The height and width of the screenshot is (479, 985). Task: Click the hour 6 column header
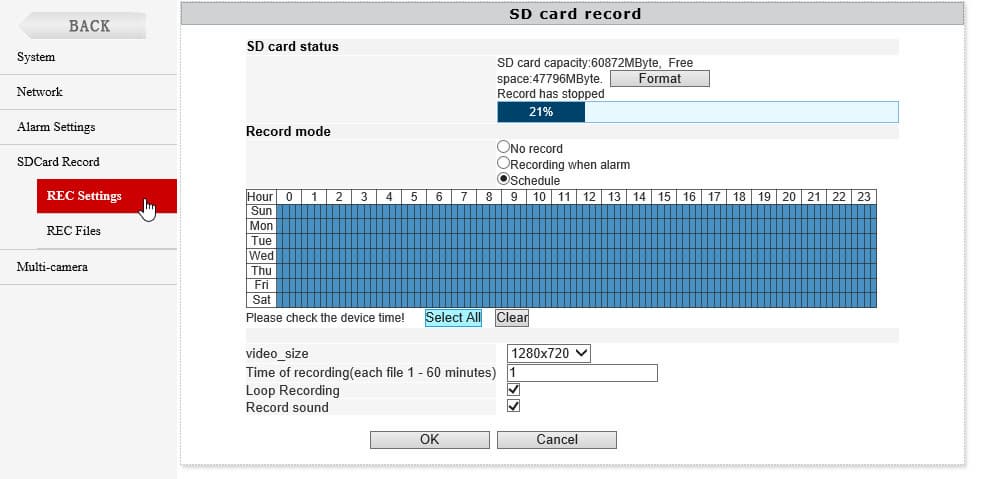pyautogui.click(x=439, y=197)
